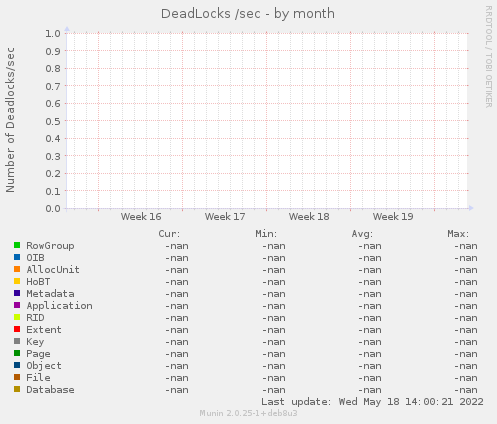Click the Week 17 axis label
497x424 pixels.
click(x=225, y=217)
